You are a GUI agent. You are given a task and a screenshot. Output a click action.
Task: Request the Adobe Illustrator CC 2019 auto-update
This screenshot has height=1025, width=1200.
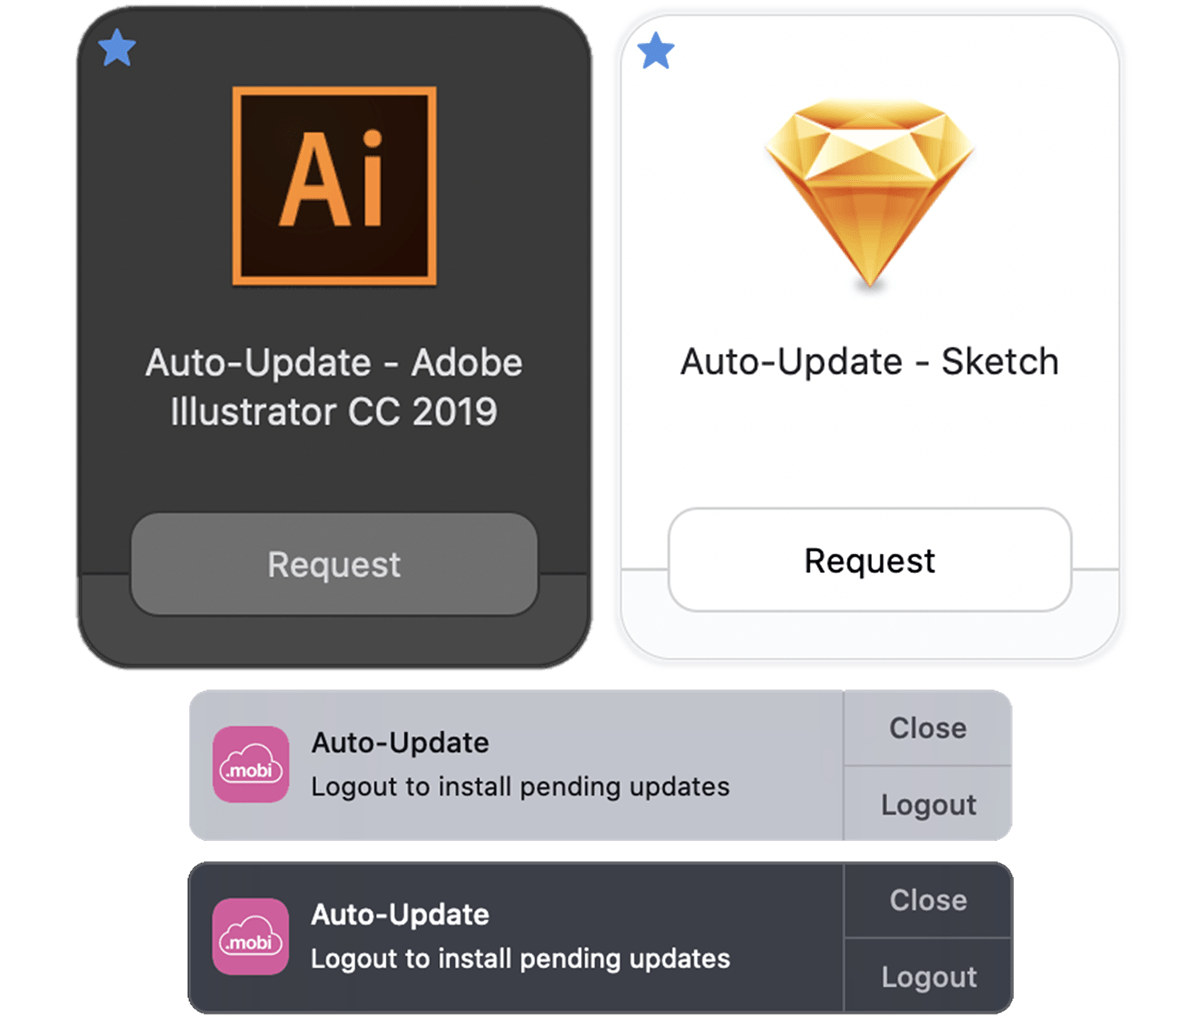click(x=334, y=564)
